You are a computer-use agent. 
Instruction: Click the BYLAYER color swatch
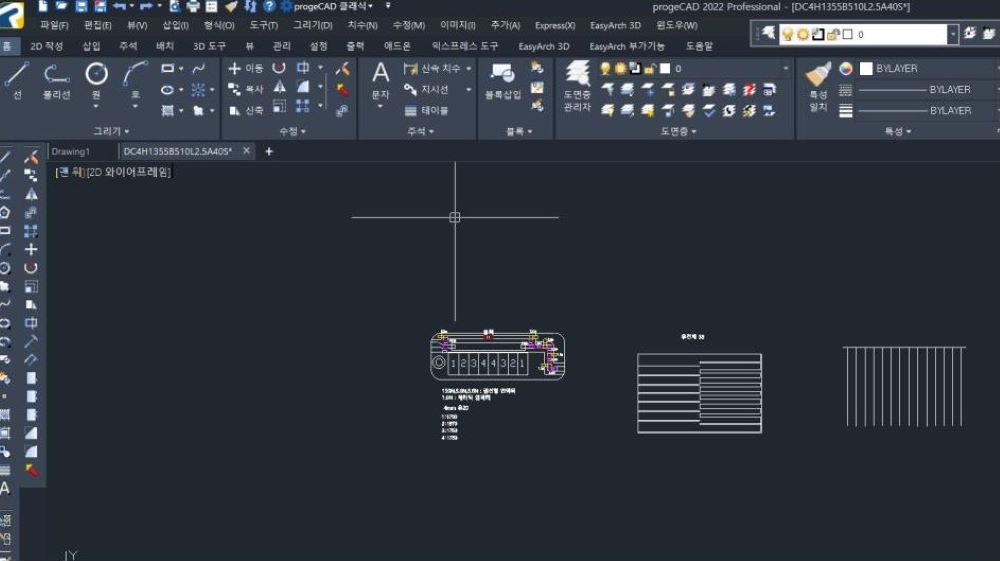[x=866, y=68]
